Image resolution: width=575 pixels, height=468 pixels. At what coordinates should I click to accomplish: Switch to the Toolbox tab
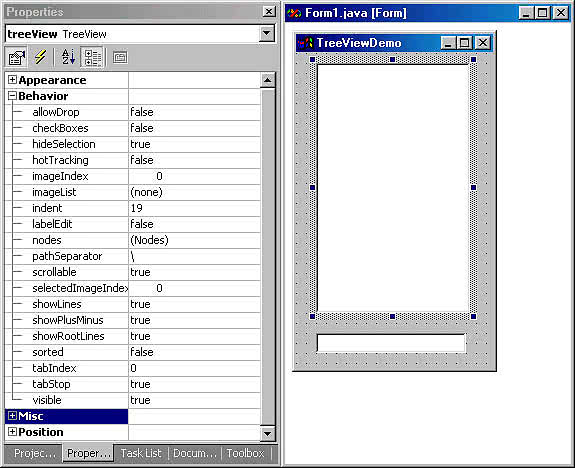point(245,453)
